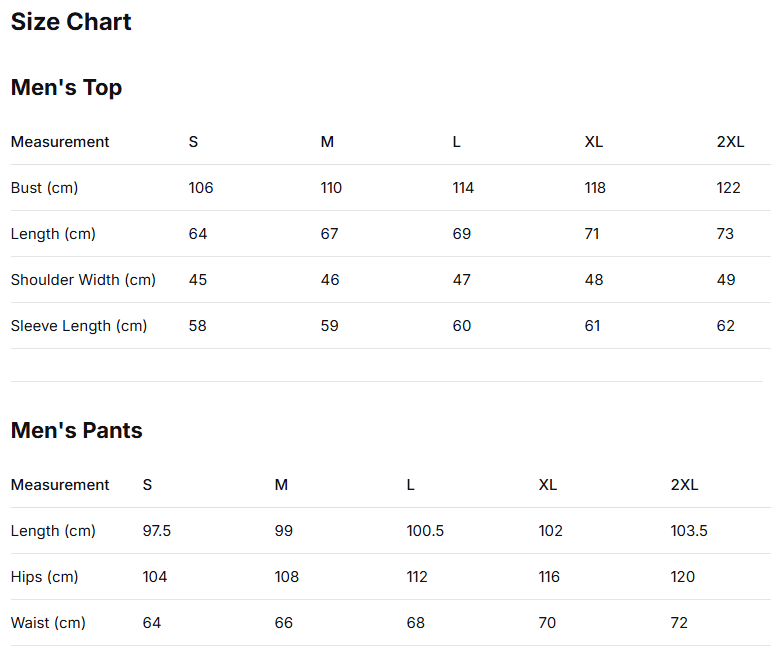
Task: Select the Bust (cm) row label
Action: 44,188
